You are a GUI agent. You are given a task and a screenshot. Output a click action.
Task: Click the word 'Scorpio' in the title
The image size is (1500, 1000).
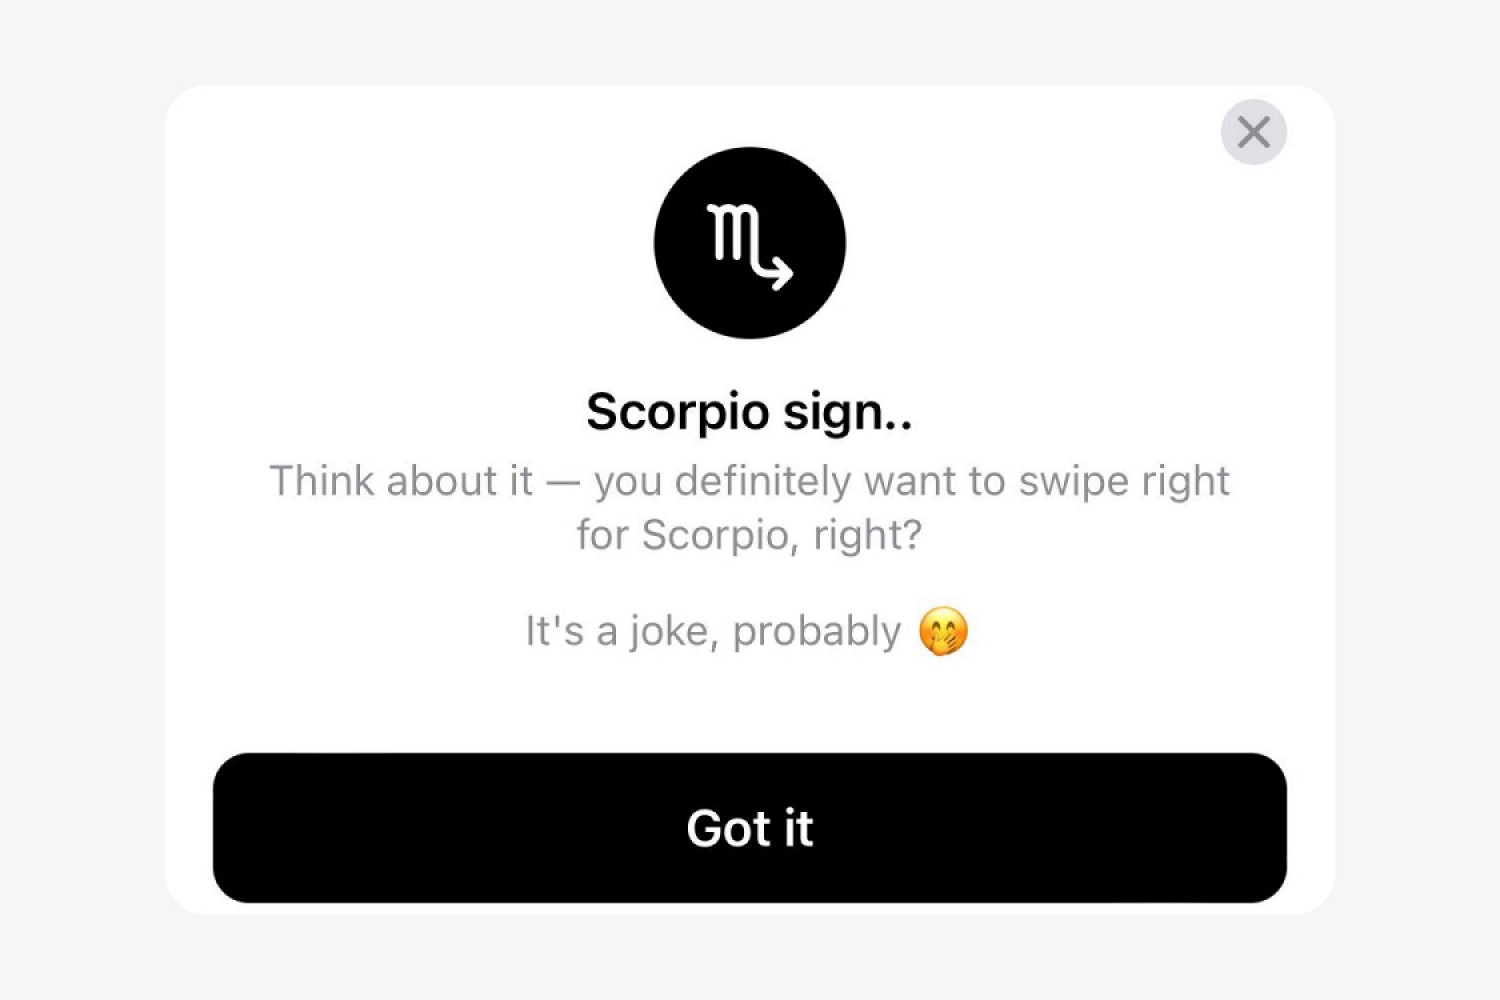tap(678, 412)
